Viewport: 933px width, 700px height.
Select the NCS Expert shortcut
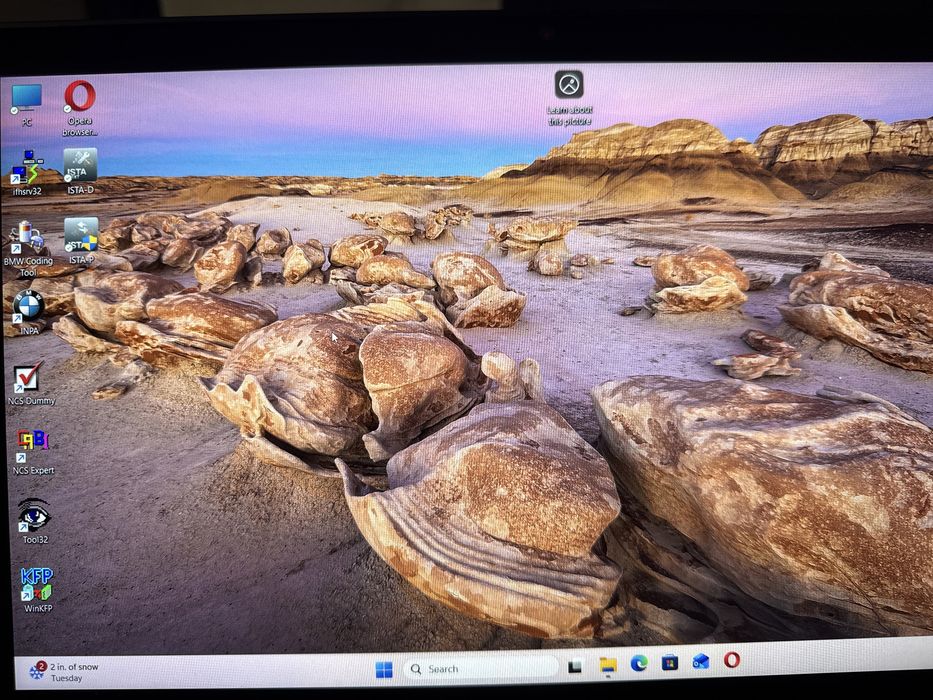tap(33, 452)
